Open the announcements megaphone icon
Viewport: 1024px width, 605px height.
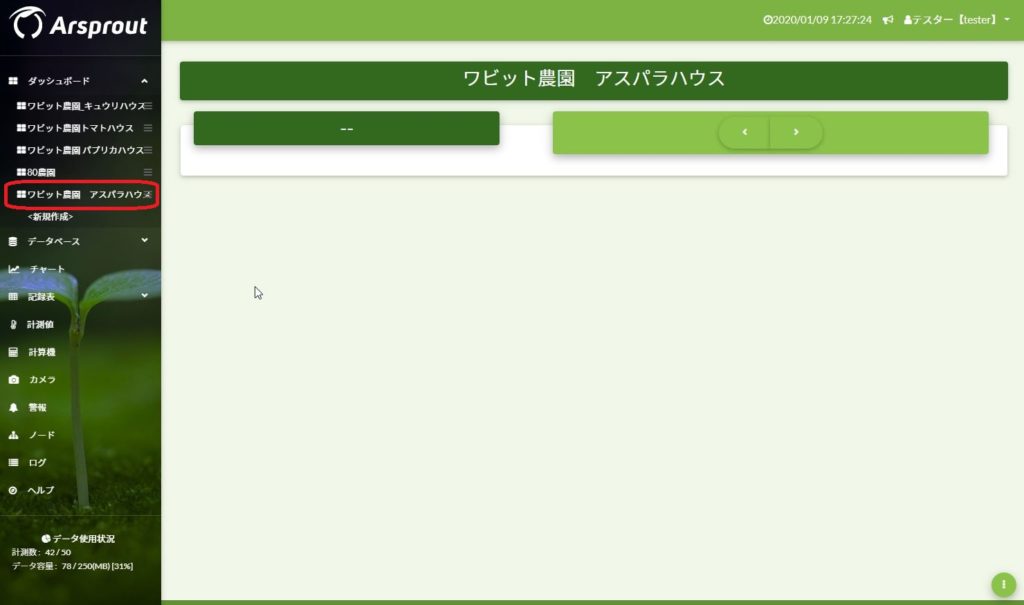888,20
